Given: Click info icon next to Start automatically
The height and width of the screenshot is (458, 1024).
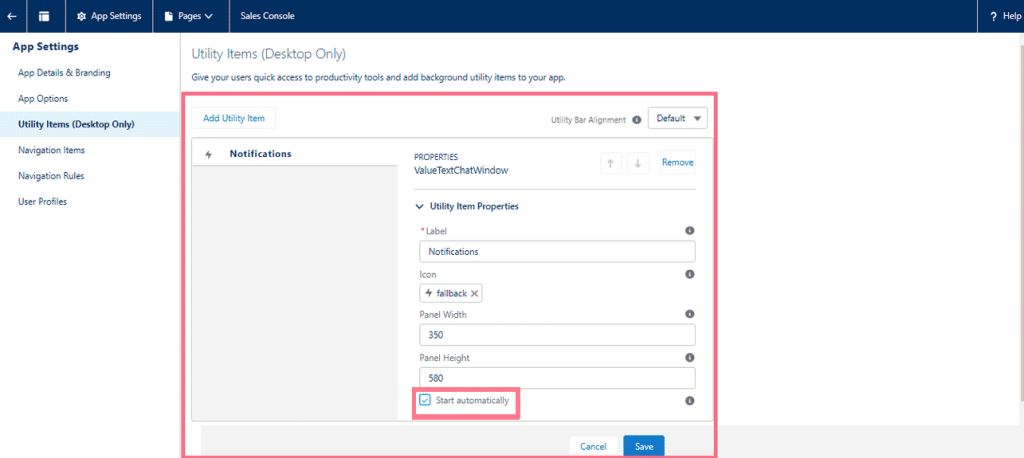Looking at the screenshot, I should [689, 401].
